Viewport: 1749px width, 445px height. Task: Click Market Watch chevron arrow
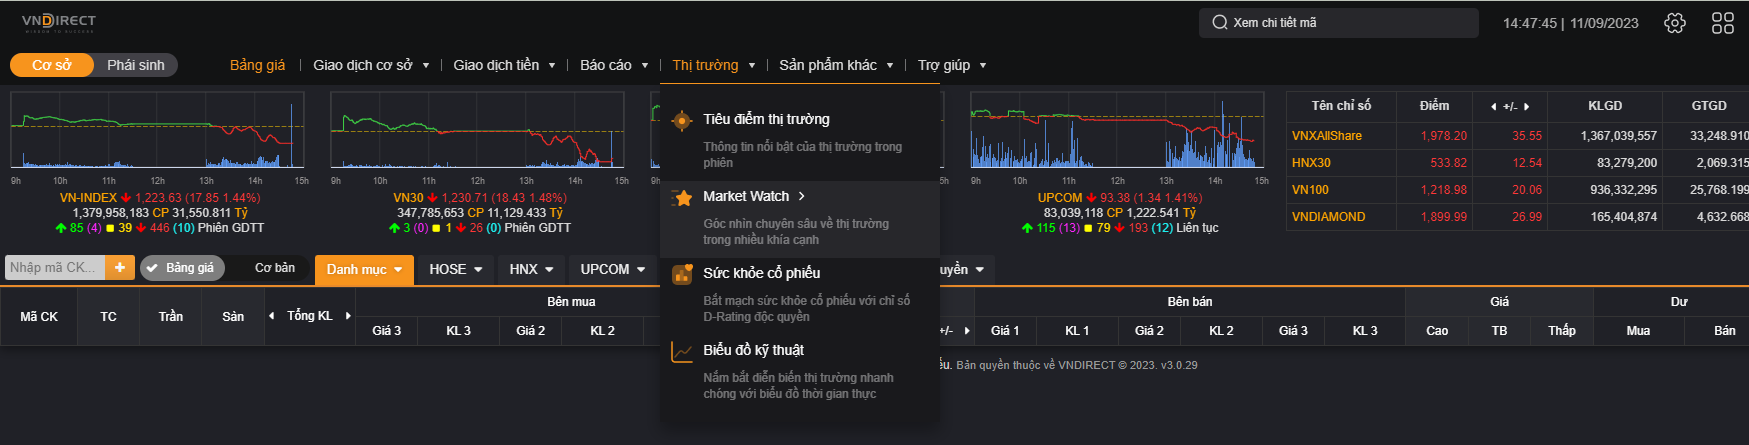(802, 196)
